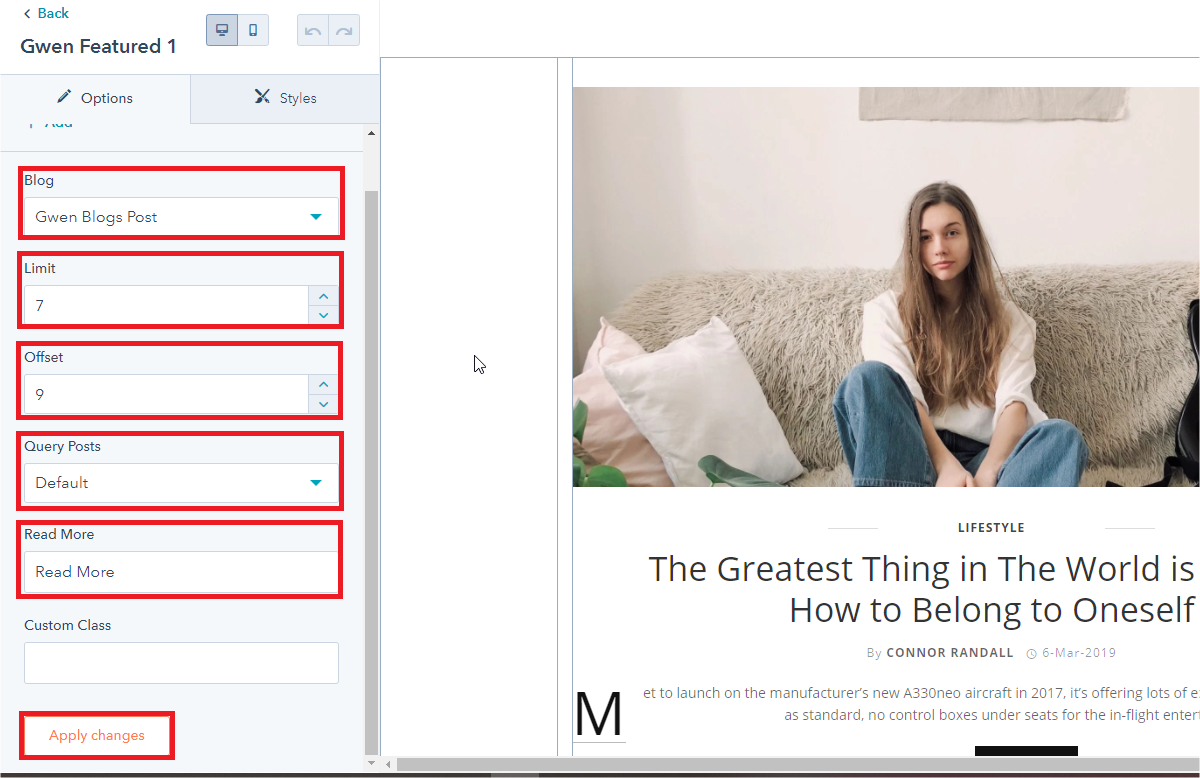Decrease the Limit value with down arrow
The height and width of the screenshot is (778, 1200).
pyautogui.click(x=323, y=315)
